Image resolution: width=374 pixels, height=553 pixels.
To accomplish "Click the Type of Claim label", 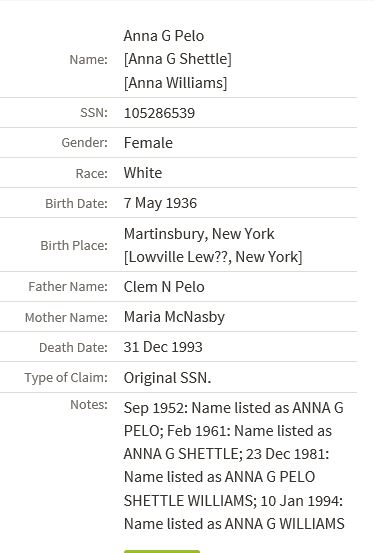I will 66,378.
